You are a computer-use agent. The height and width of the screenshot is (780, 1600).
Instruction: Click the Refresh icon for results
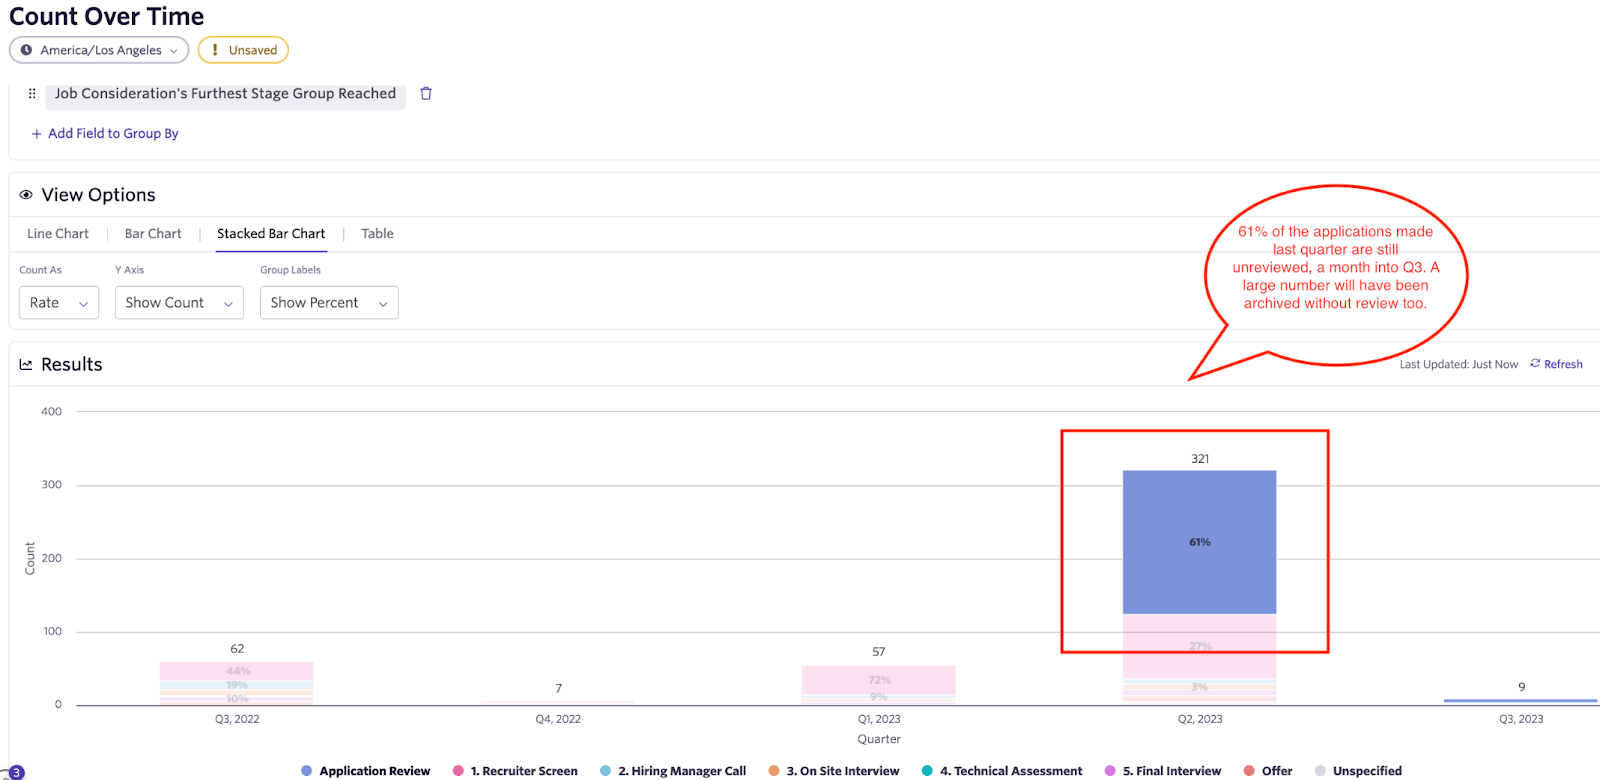tap(1535, 364)
